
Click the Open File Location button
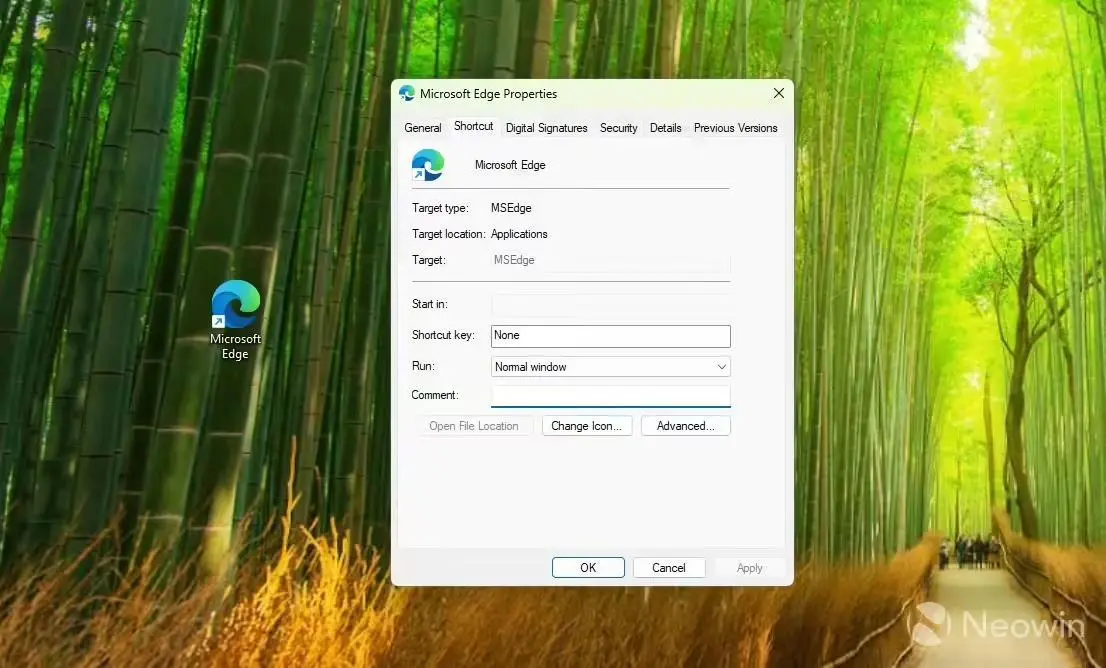(x=473, y=425)
